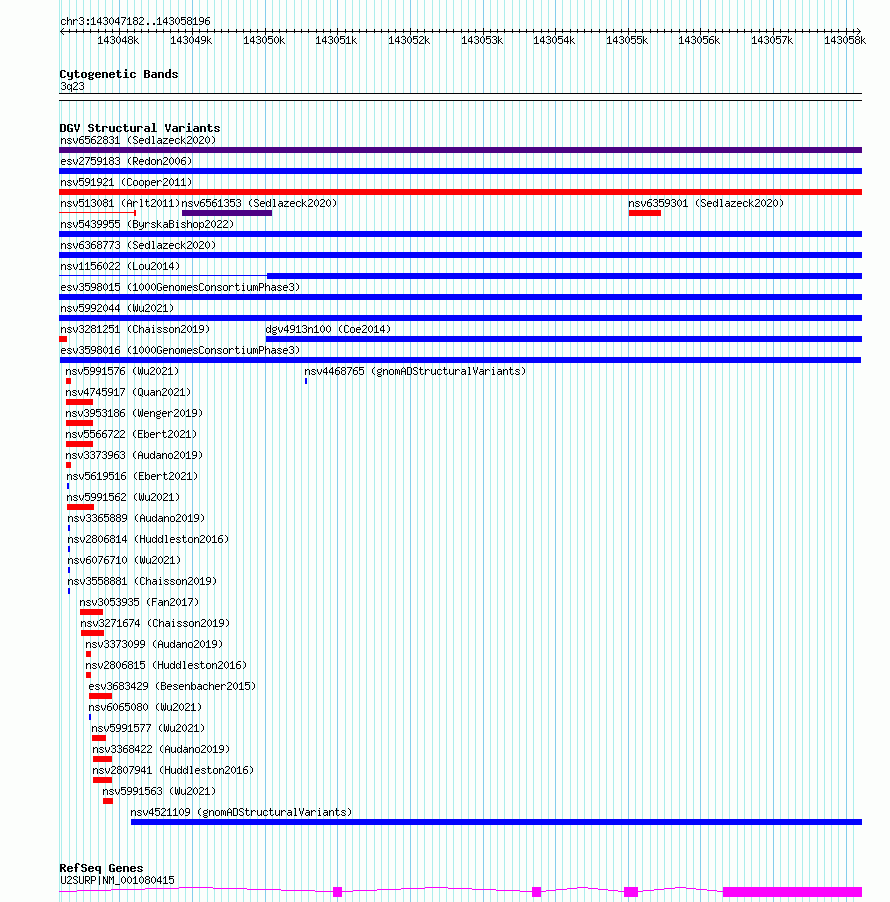Click the nsv5991563 (Wu2021) label
The width and height of the screenshot is (890, 902).
click(x=159, y=792)
